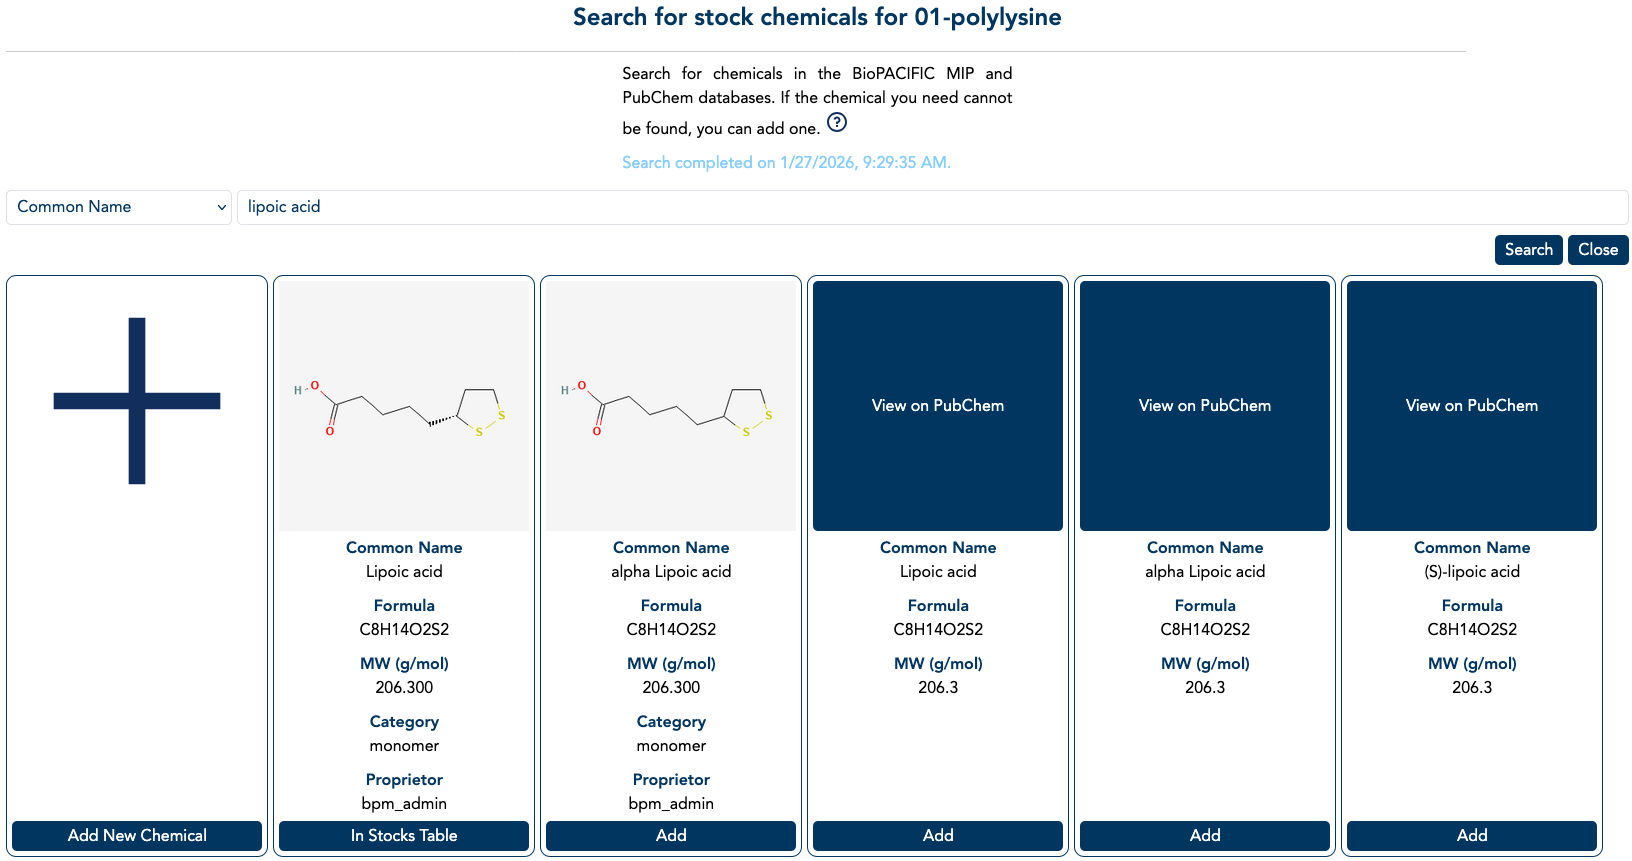The height and width of the screenshot is (861, 1632).
Task: Open View on PubChem for Lipoic acid
Action: click(938, 406)
